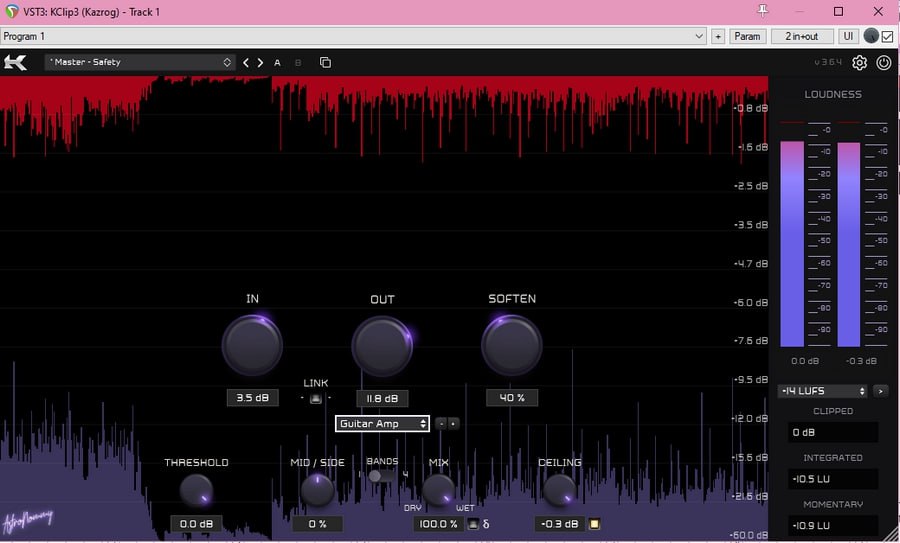This screenshot has width=900, height=543.
Task: Click the OUT gain knob
Action: click(382, 346)
